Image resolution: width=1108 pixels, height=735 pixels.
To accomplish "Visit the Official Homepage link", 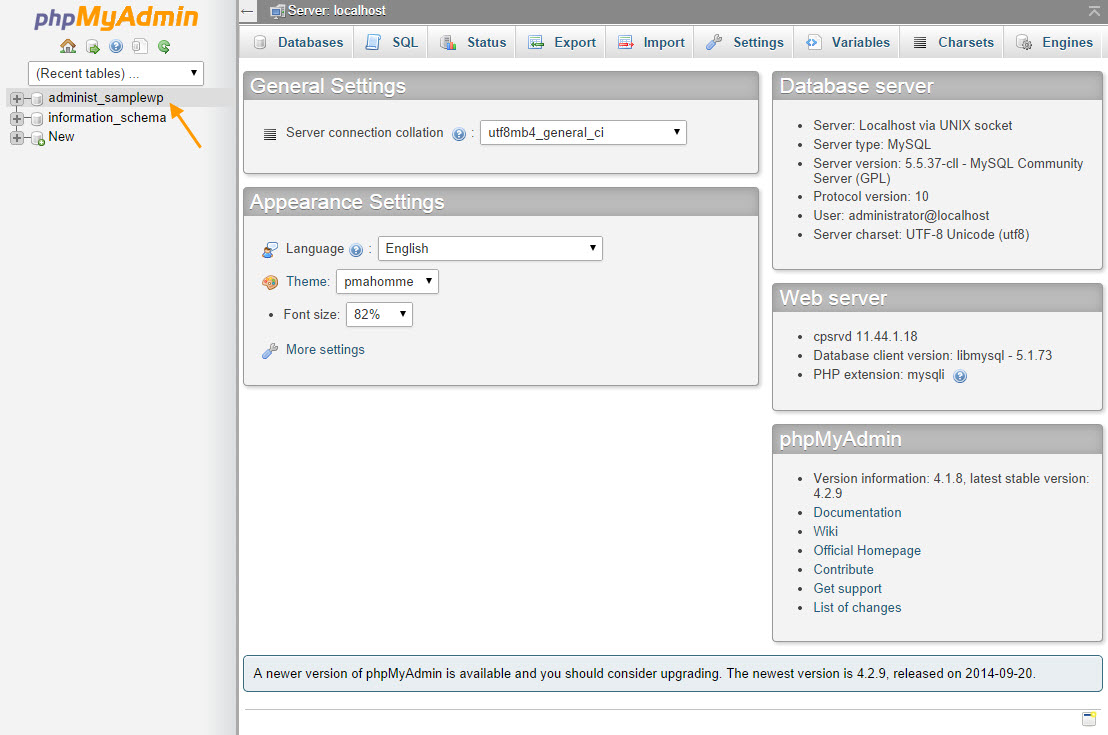I will (867, 551).
